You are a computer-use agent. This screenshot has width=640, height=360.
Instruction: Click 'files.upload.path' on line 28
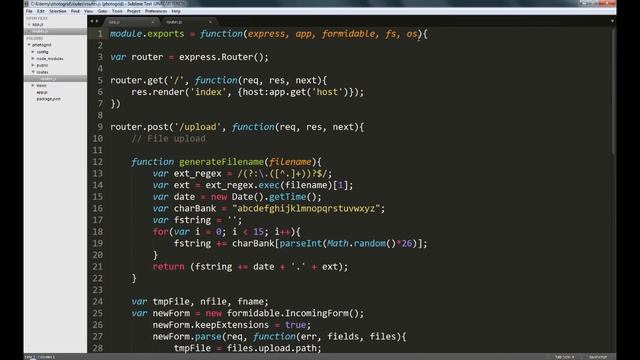pos(272,348)
